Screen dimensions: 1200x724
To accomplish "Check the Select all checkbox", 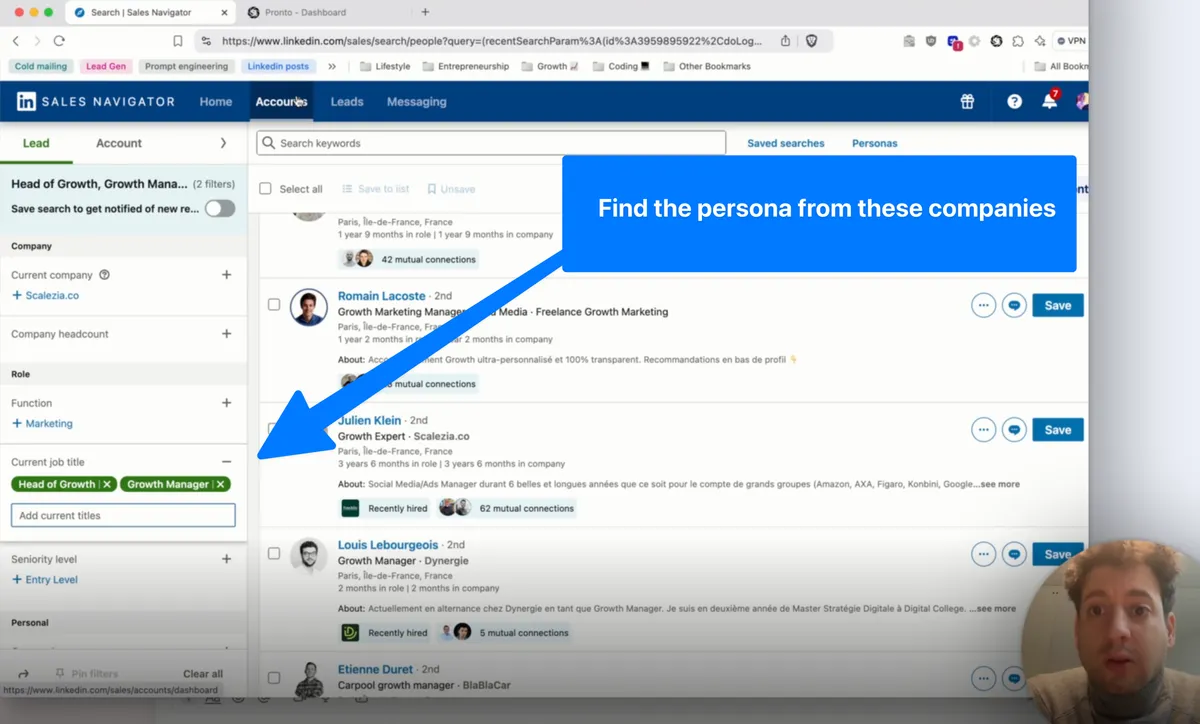I will [x=265, y=189].
